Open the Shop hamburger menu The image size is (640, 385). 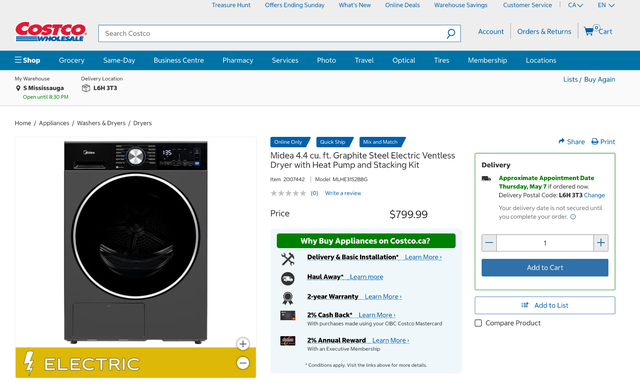pyautogui.click(x=27, y=60)
